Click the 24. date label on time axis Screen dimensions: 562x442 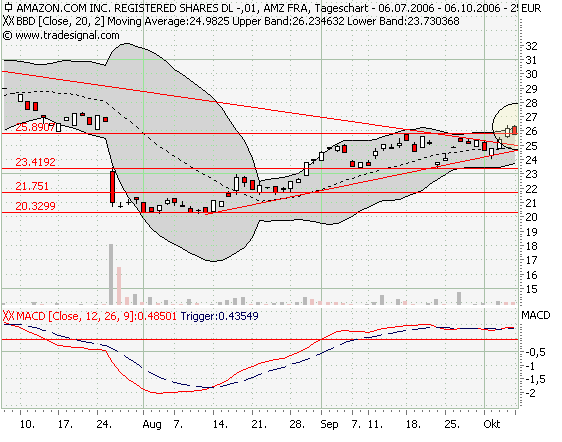click(104, 424)
